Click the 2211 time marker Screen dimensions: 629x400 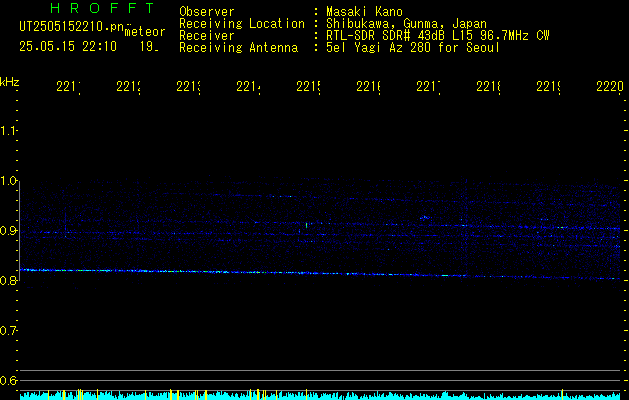click(68, 87)
